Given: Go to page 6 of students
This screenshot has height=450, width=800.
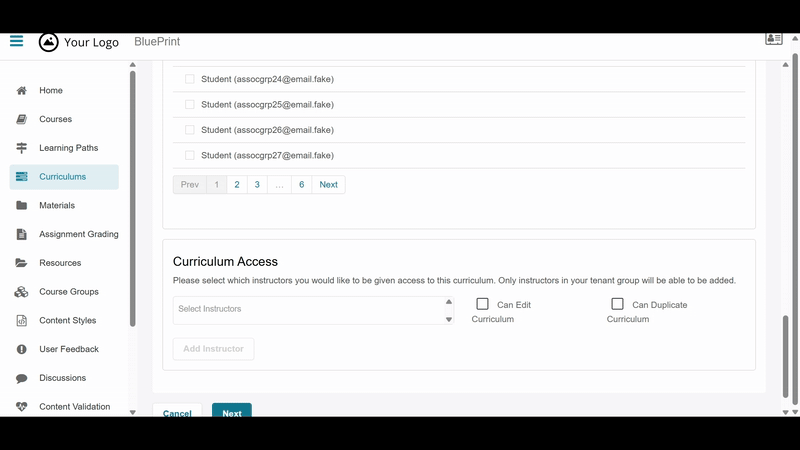Looking at the screenshot, I should (301, 185).
